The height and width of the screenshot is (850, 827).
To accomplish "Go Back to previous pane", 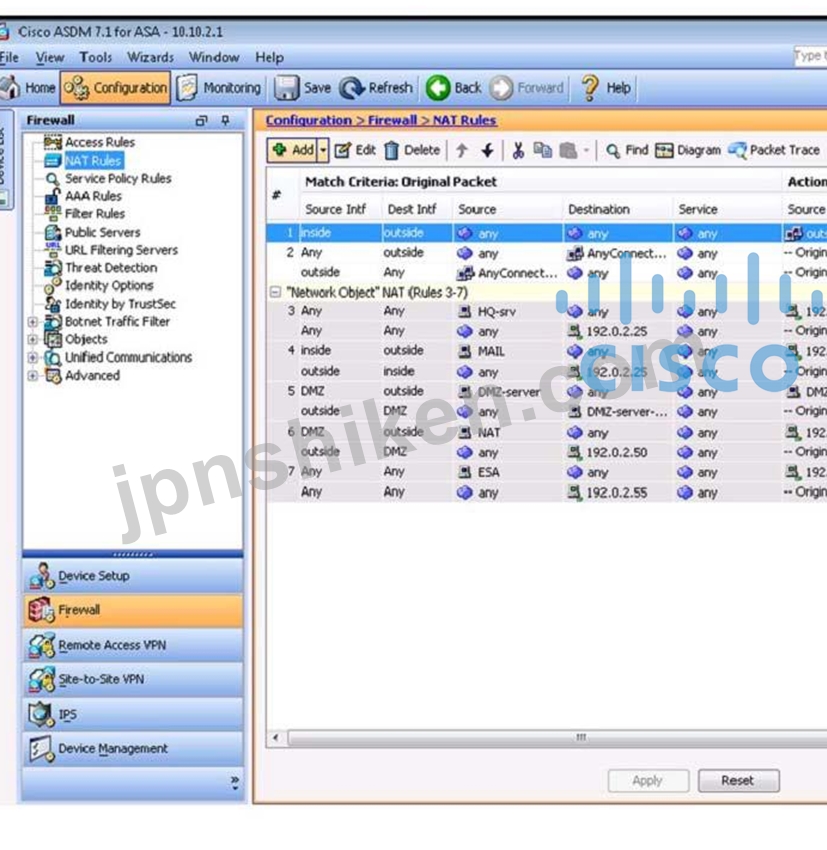I will pyautogui.click(x=454, y=88).
